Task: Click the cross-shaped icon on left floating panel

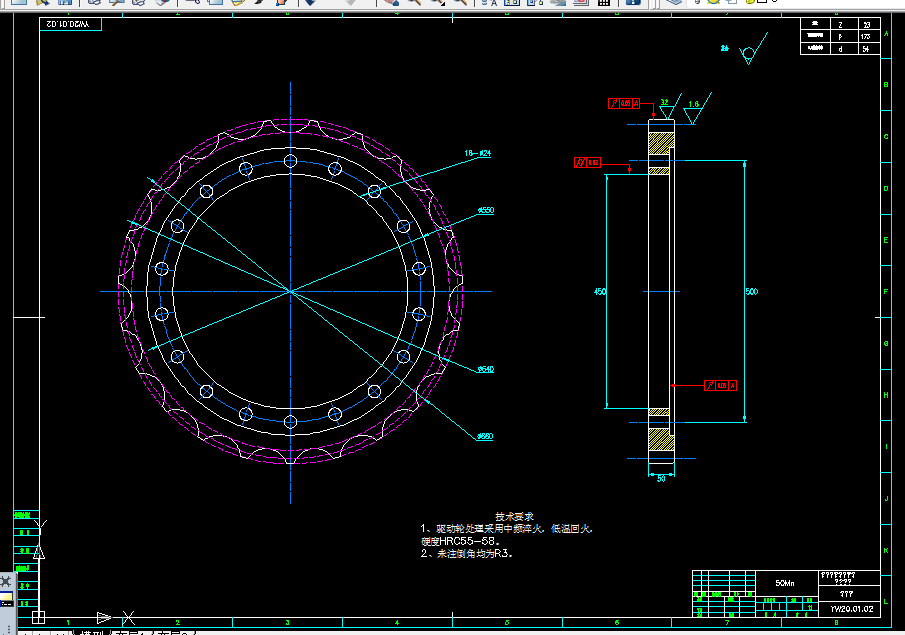Action: [x=5, y=581]
